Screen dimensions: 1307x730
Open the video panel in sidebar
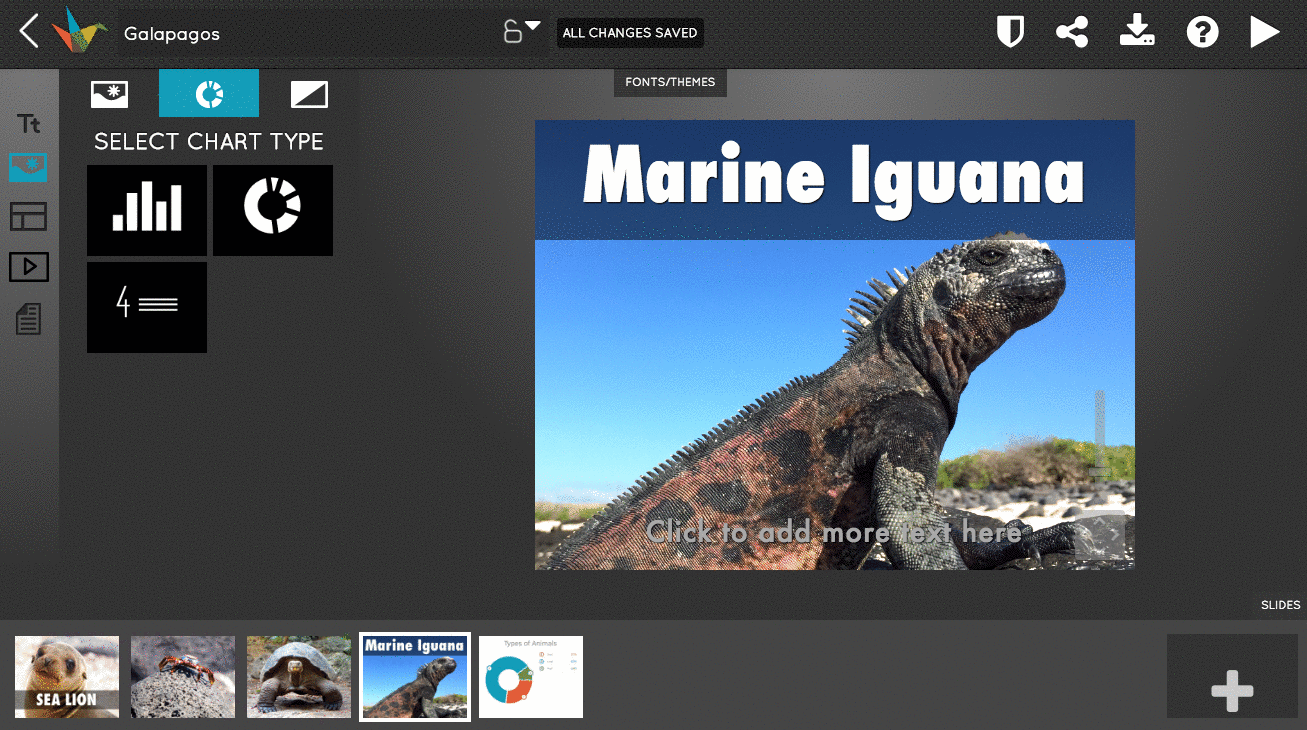(28, 267)
